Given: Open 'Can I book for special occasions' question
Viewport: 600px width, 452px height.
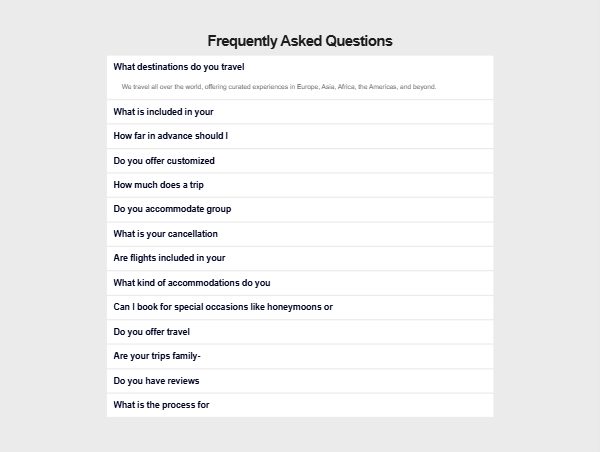Looking at the screenshot, I should click(x=300, y=307).
